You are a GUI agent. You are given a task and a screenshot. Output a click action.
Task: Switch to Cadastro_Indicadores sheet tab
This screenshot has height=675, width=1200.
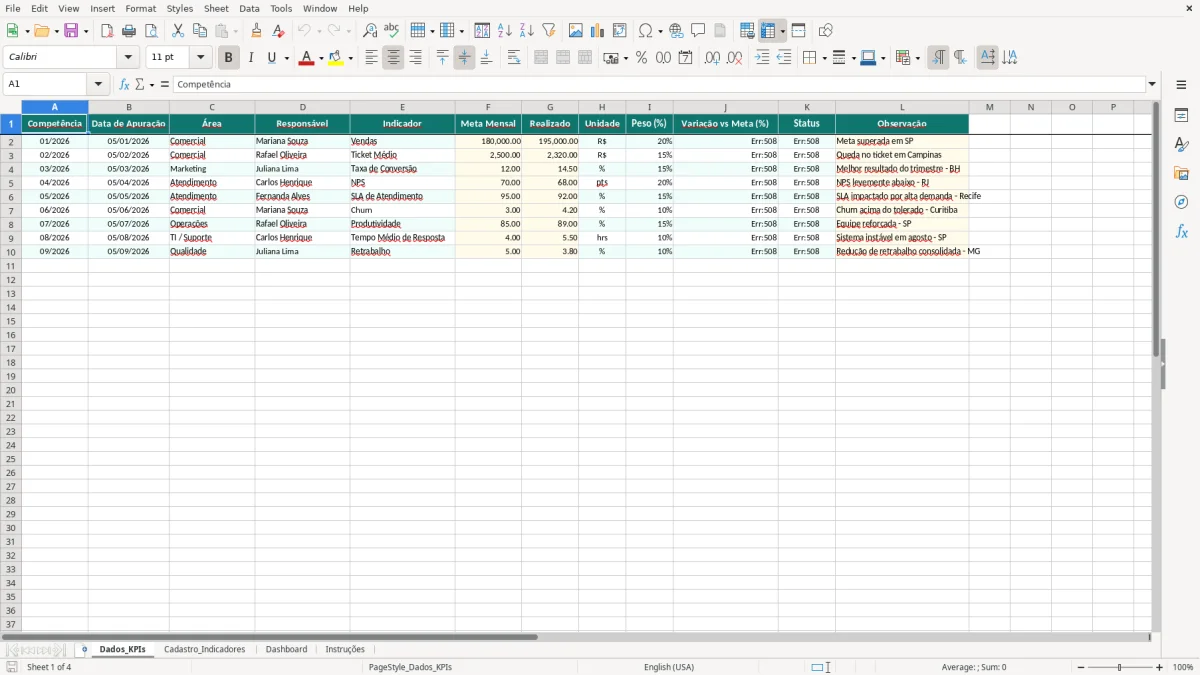204,649
